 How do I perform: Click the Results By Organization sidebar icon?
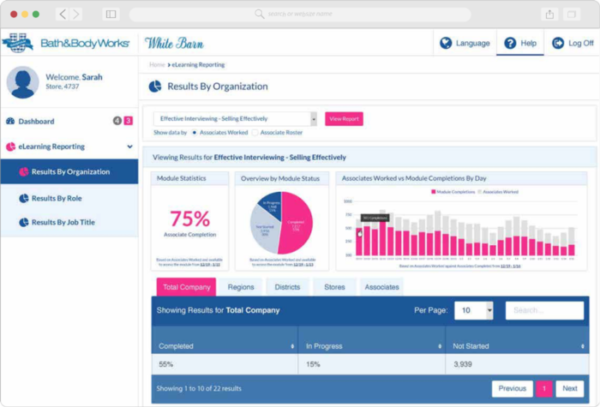(x=24, y=172)
